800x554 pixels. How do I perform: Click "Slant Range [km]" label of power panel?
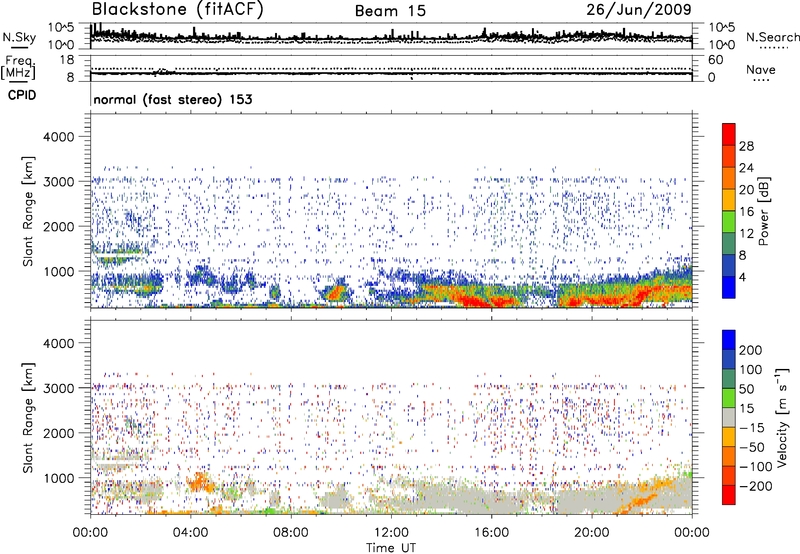pos(28,211)
